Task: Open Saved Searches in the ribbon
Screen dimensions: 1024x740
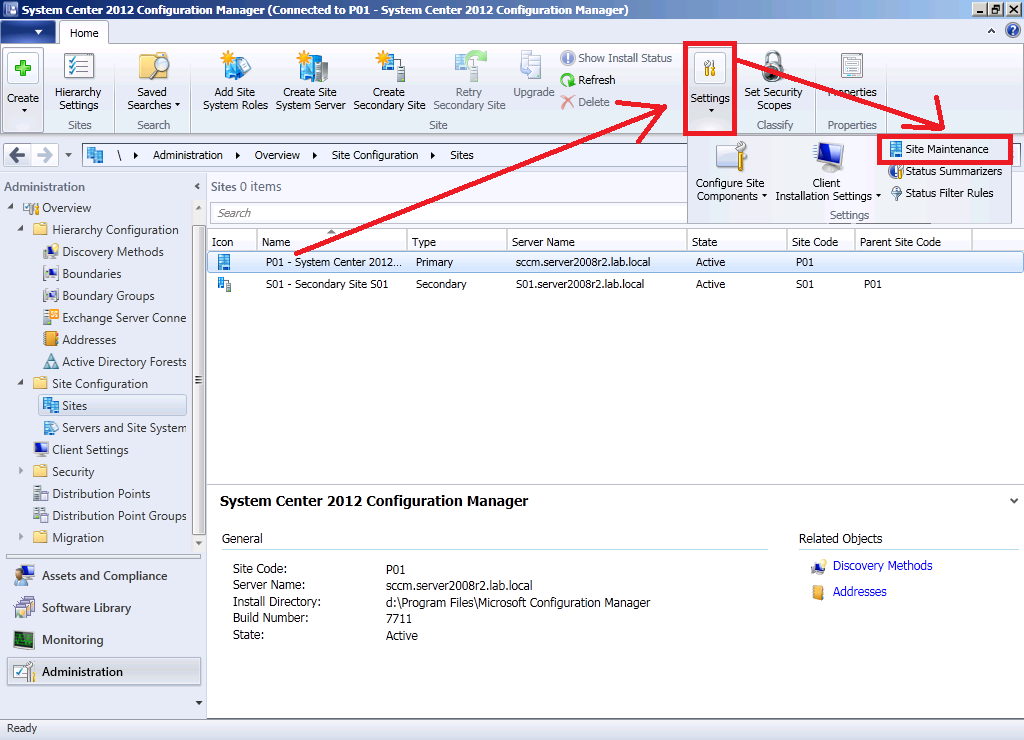Action: pos(153,82)
